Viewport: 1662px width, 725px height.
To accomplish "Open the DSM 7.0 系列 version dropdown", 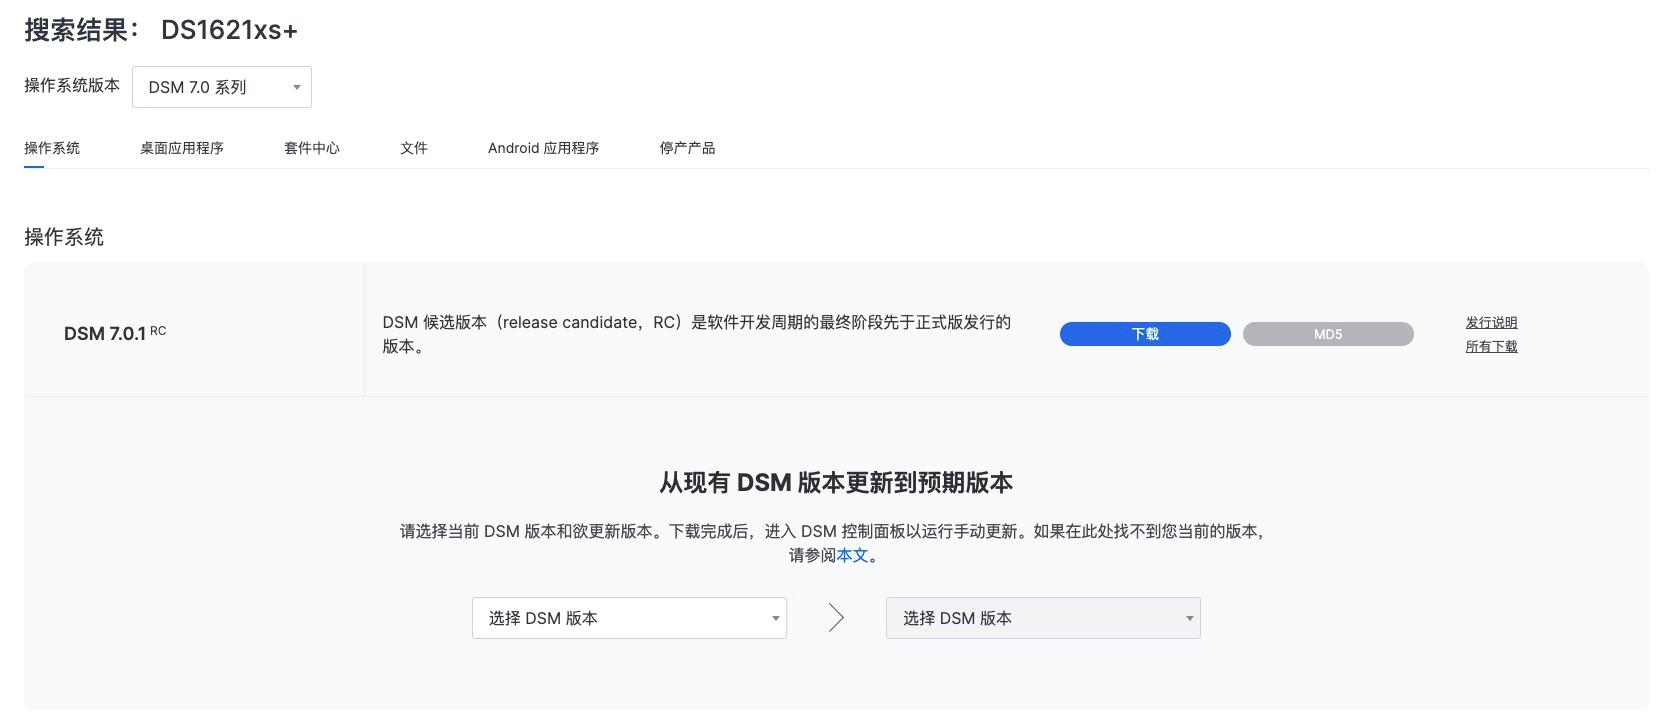I will 221,87.
